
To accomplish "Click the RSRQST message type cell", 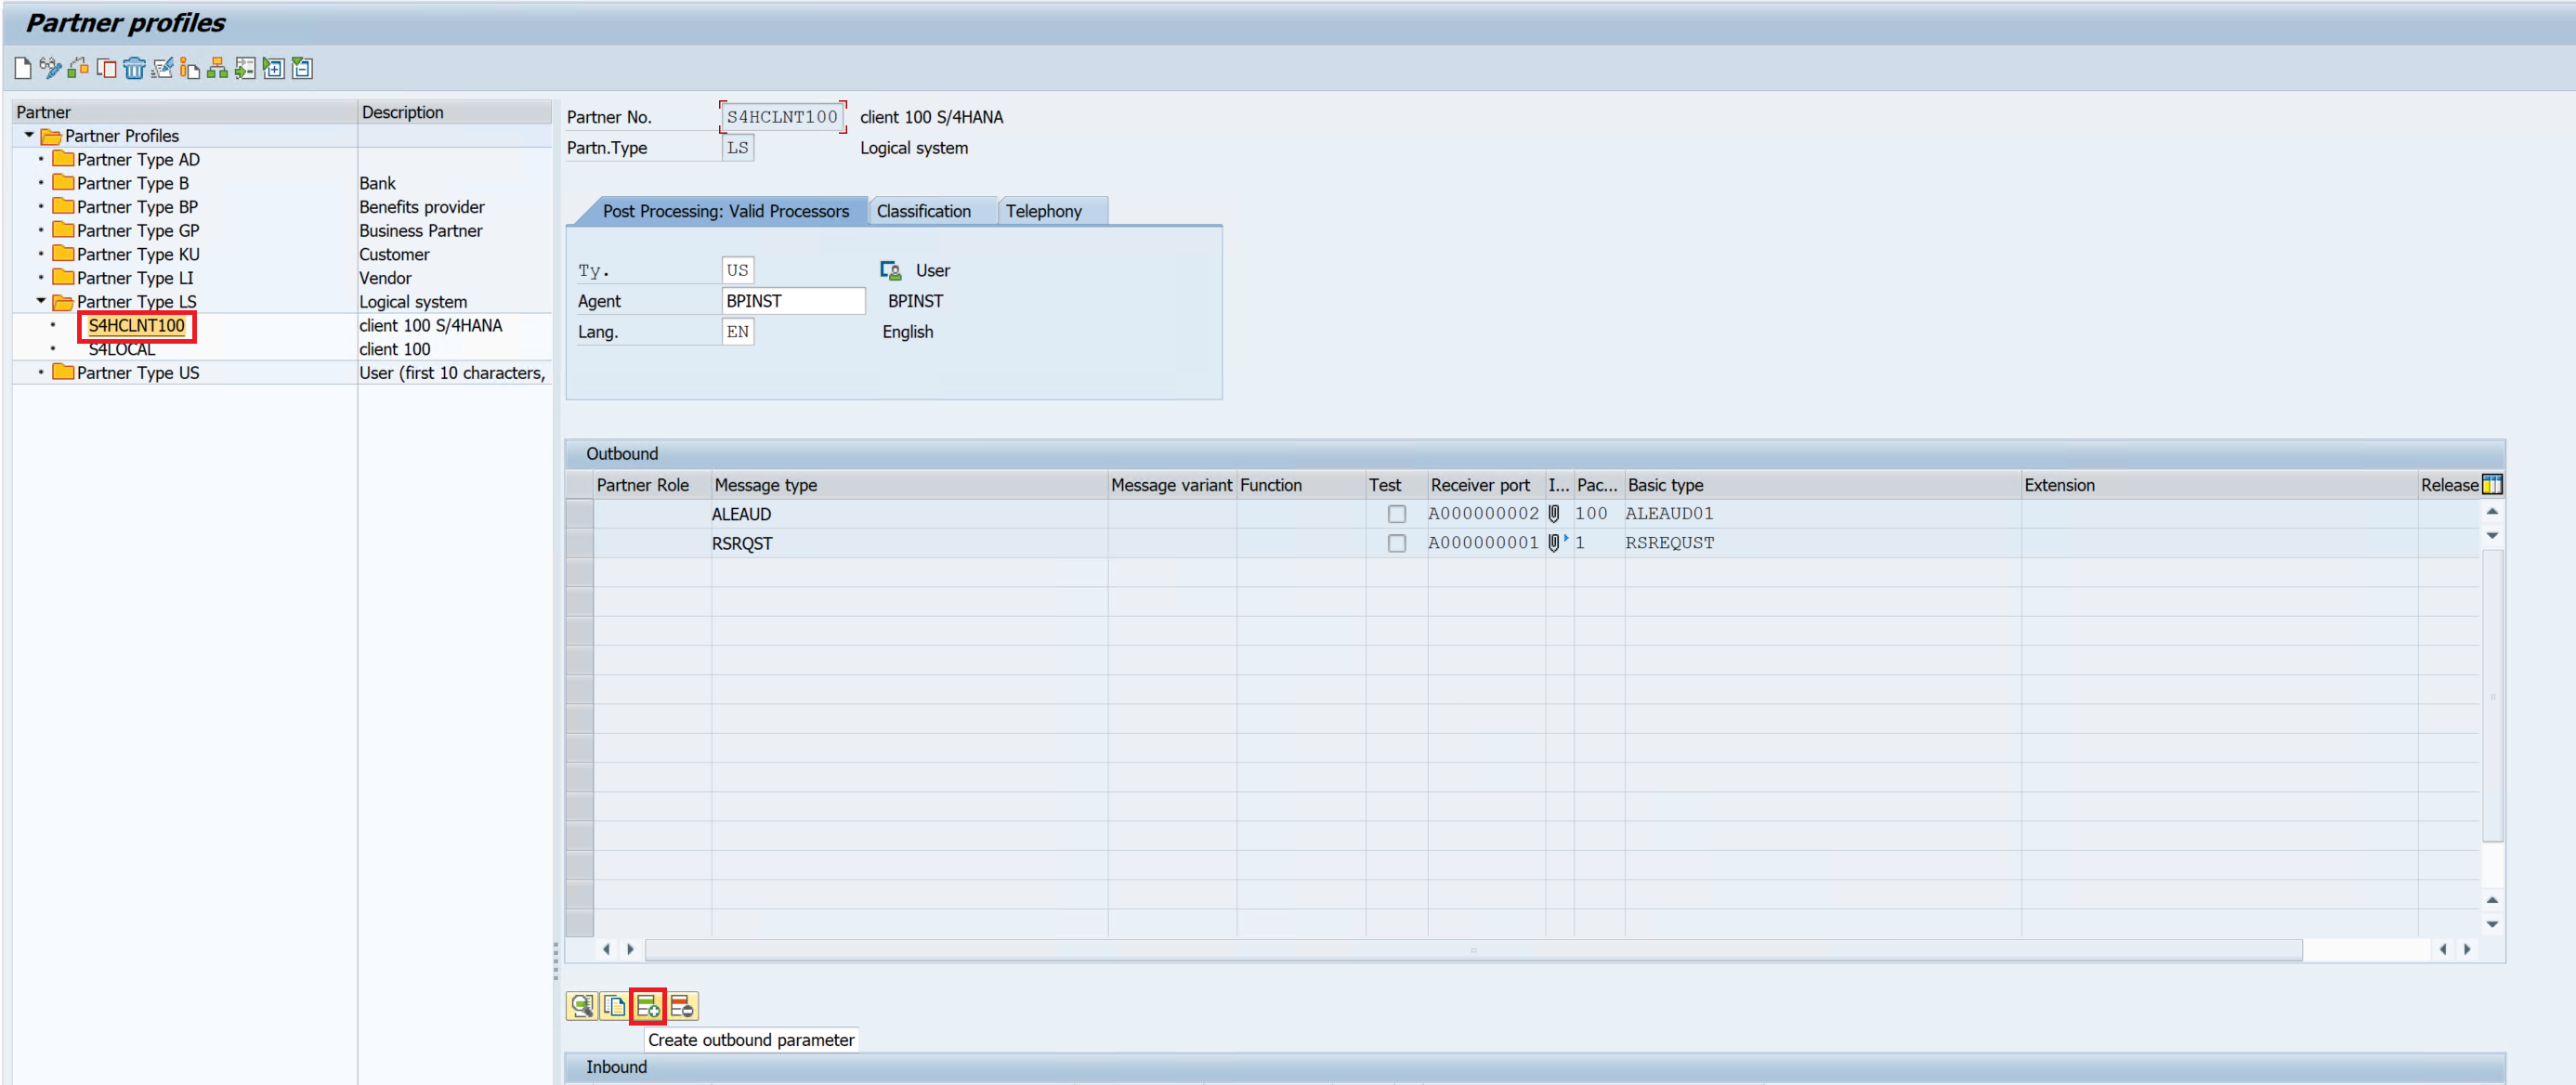I will [x=908, y=543].
